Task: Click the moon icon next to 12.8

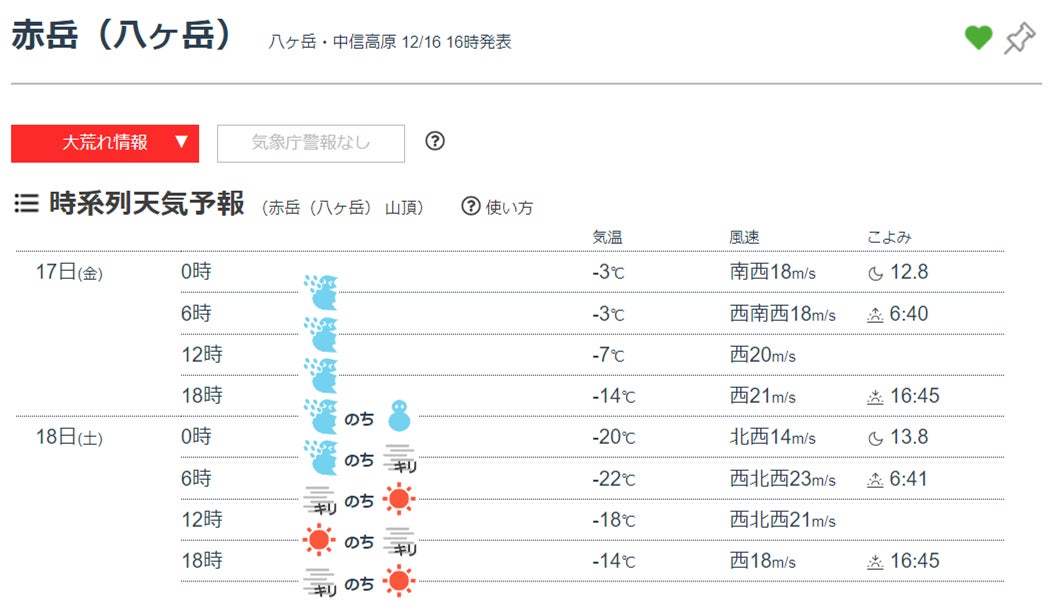Action: (x=876, y=272)
